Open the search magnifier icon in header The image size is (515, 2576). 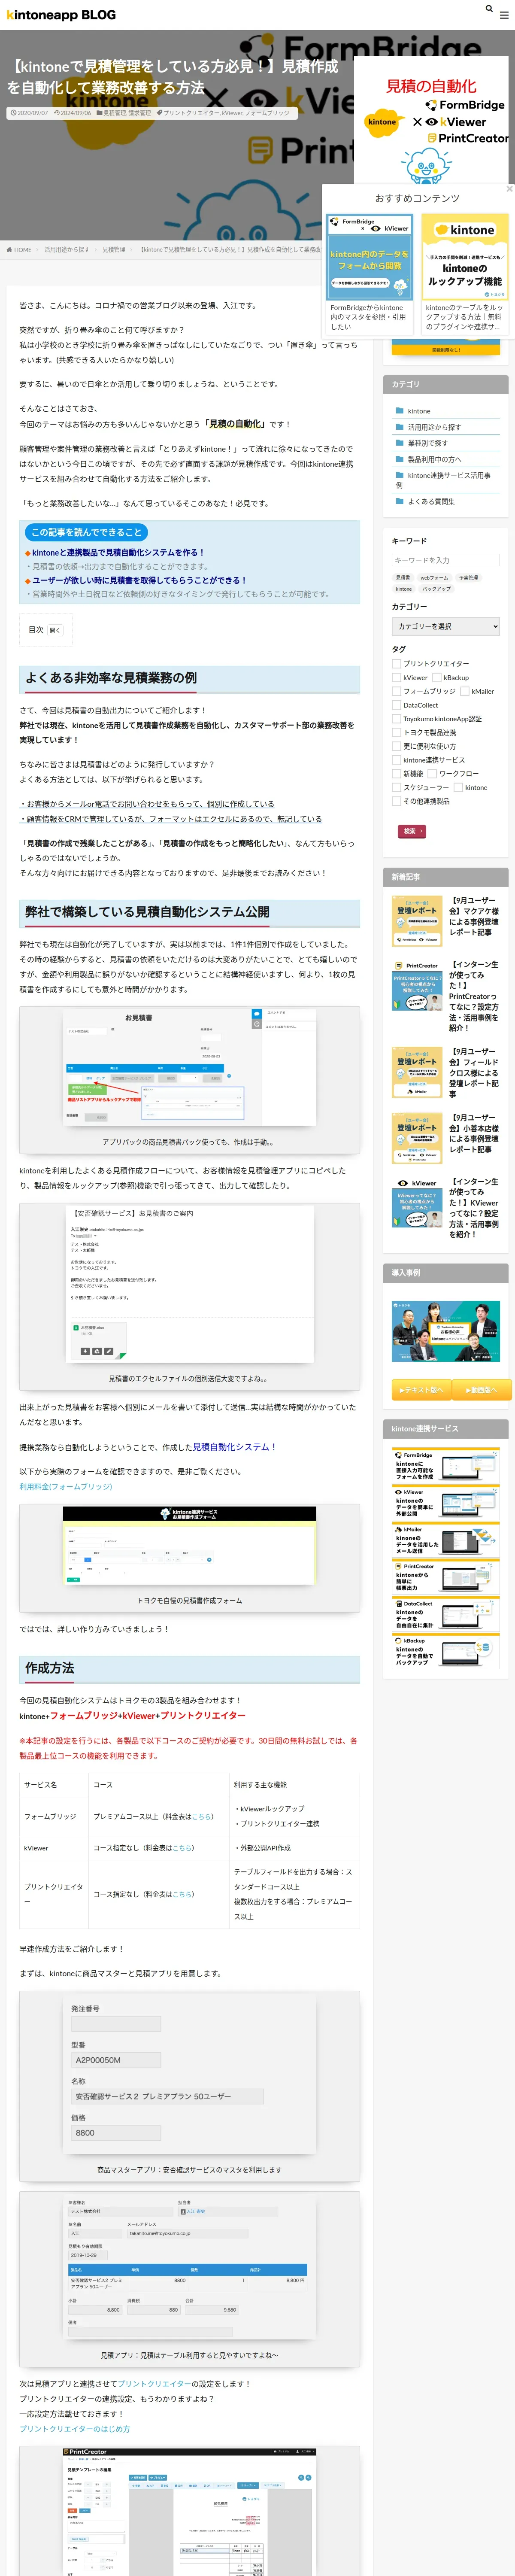pos(489,8)
